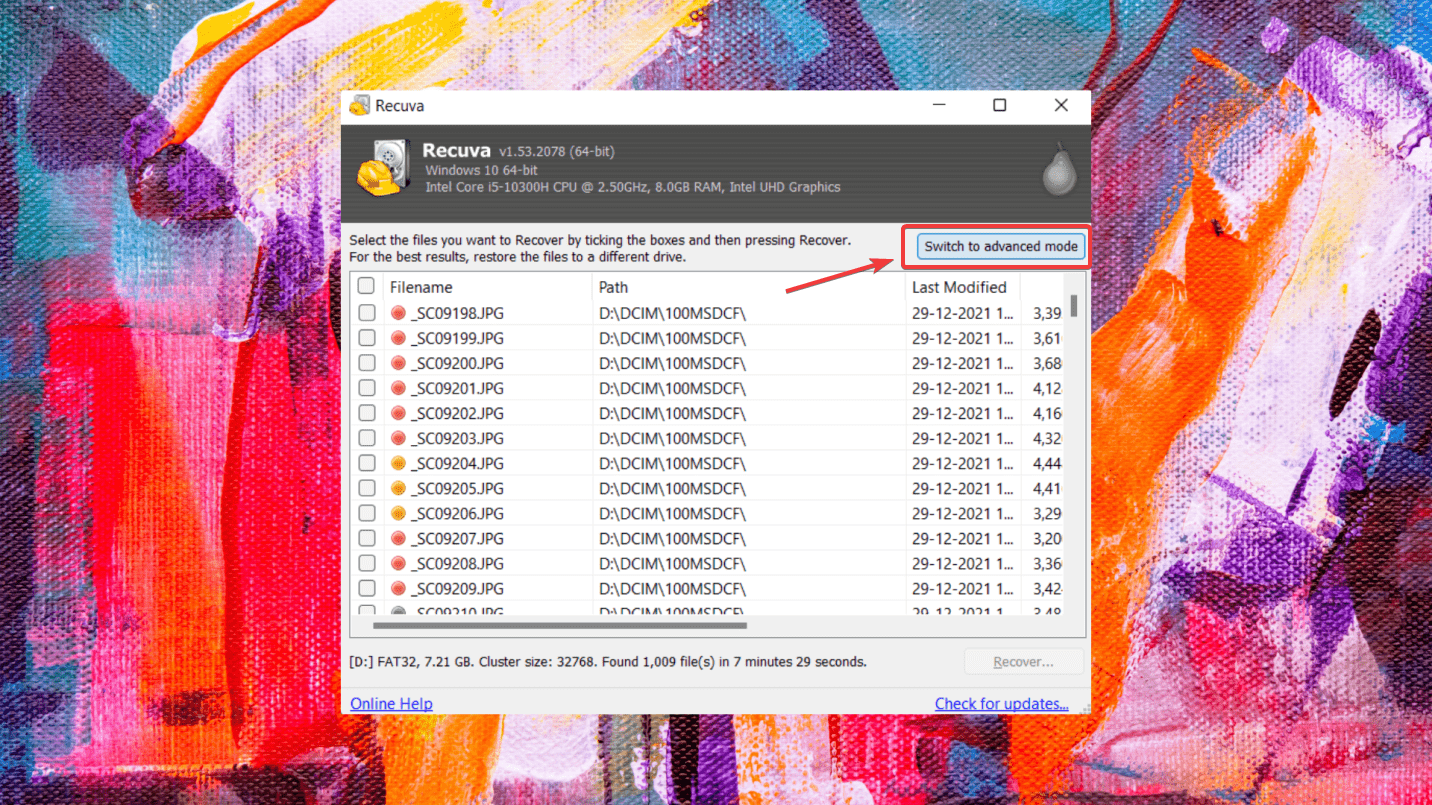
Task: Click red status dot of _SC09201.JPG
Action: (x=398, y=388)
